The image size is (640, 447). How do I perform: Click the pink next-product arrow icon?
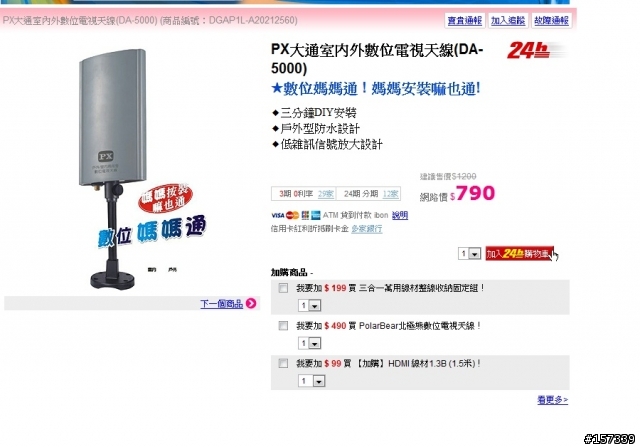251,303
